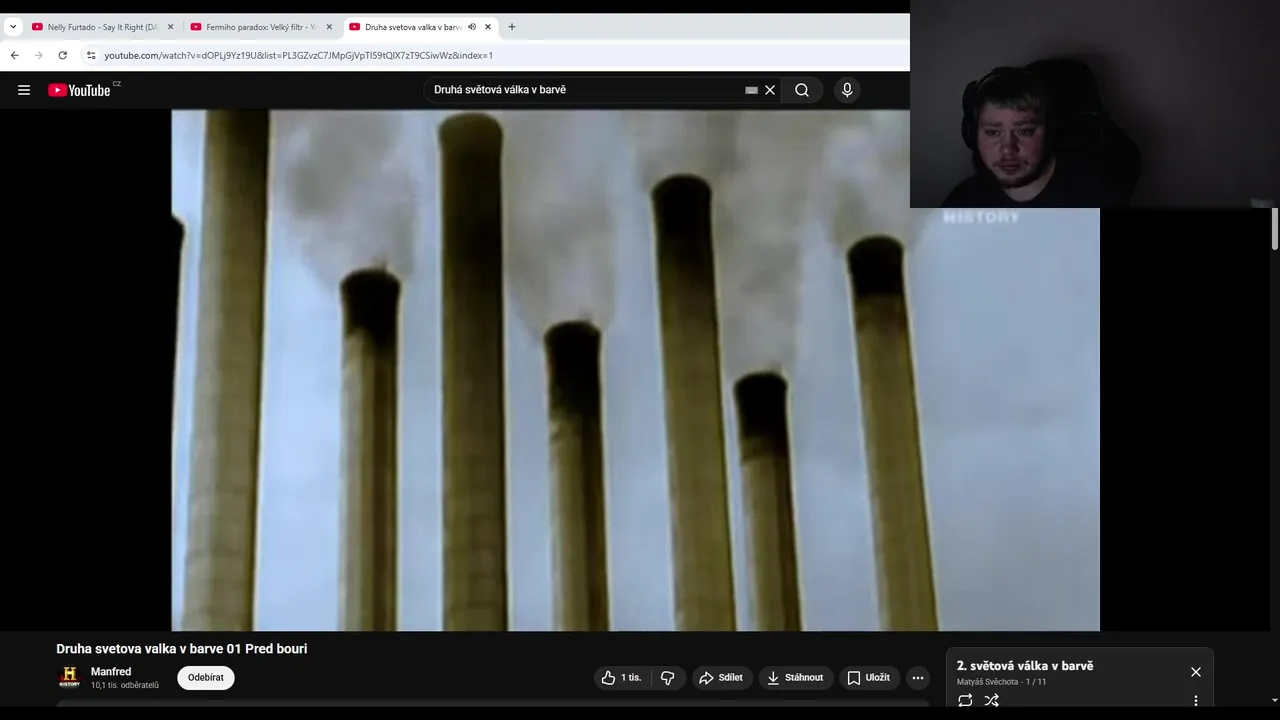Toggle playlist loop icon
1280x720 pixels.
point(965,700)
